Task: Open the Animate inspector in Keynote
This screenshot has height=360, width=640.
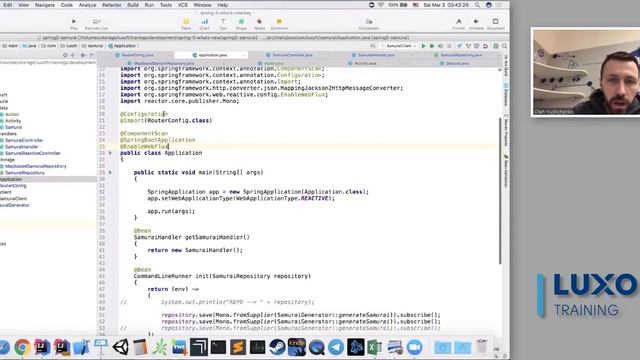Action: pyautogui.click(x=476, y=24)
